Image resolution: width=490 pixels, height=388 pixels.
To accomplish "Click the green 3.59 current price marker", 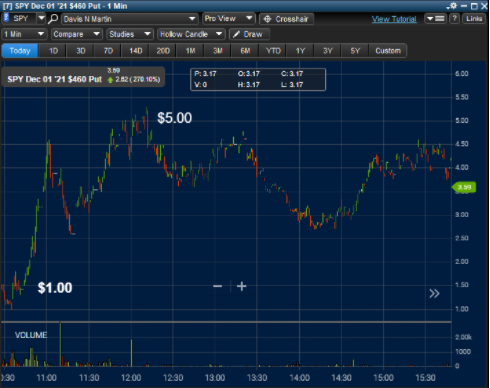I will 464,187.
